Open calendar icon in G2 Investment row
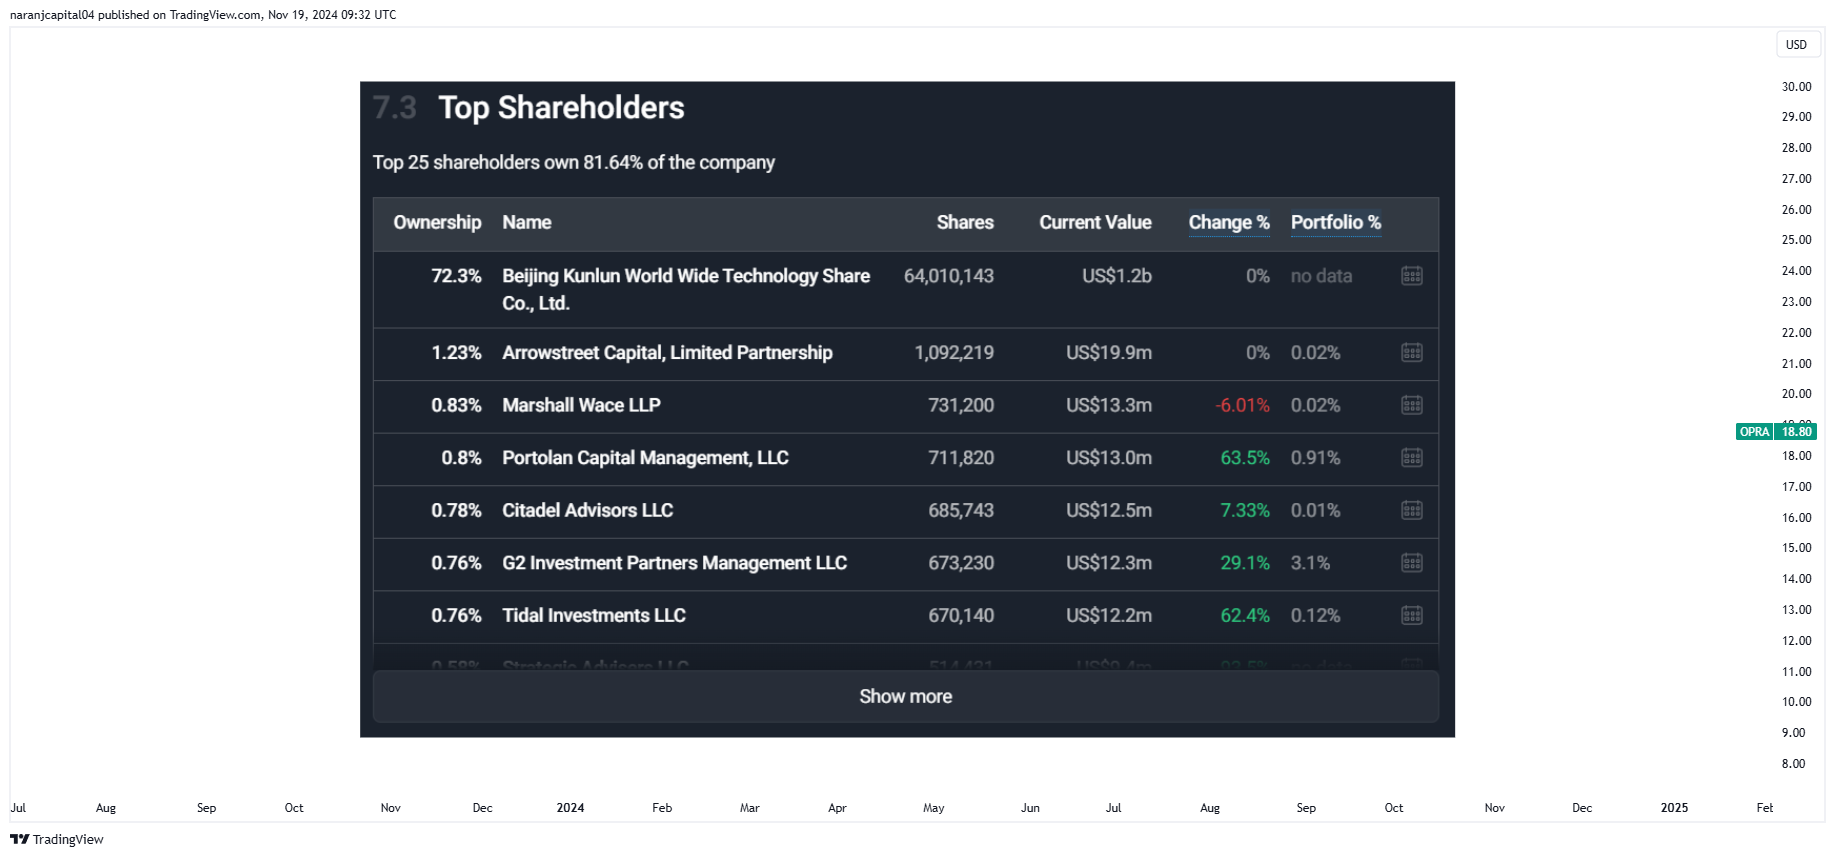1835x857 pixels. coord(1411,563)
